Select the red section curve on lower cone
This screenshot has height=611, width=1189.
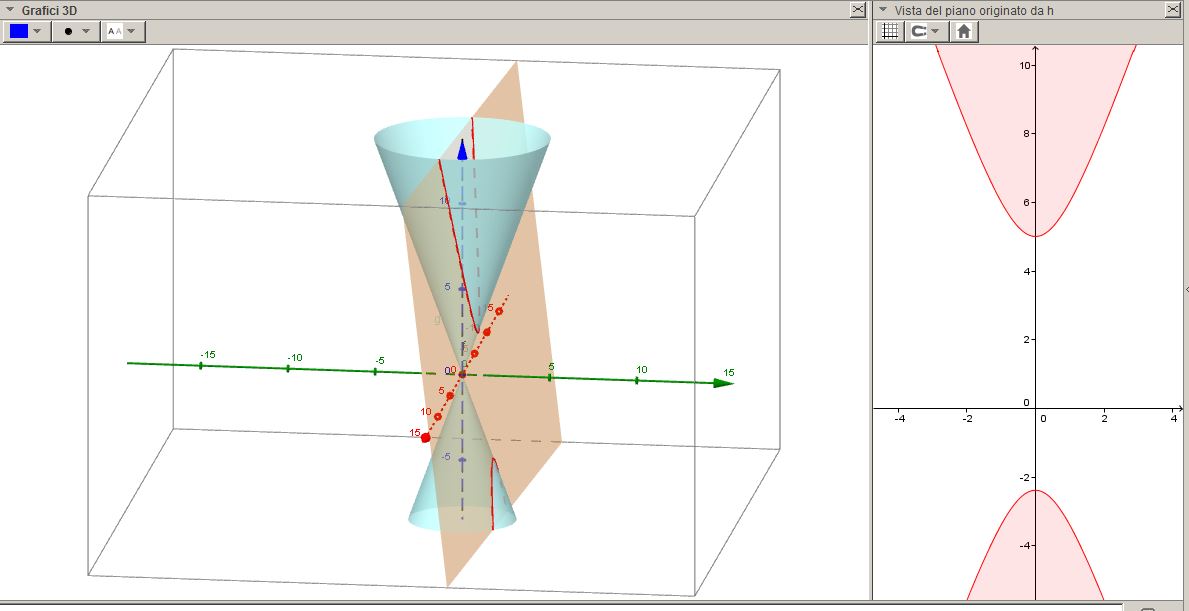pos(492,493)
